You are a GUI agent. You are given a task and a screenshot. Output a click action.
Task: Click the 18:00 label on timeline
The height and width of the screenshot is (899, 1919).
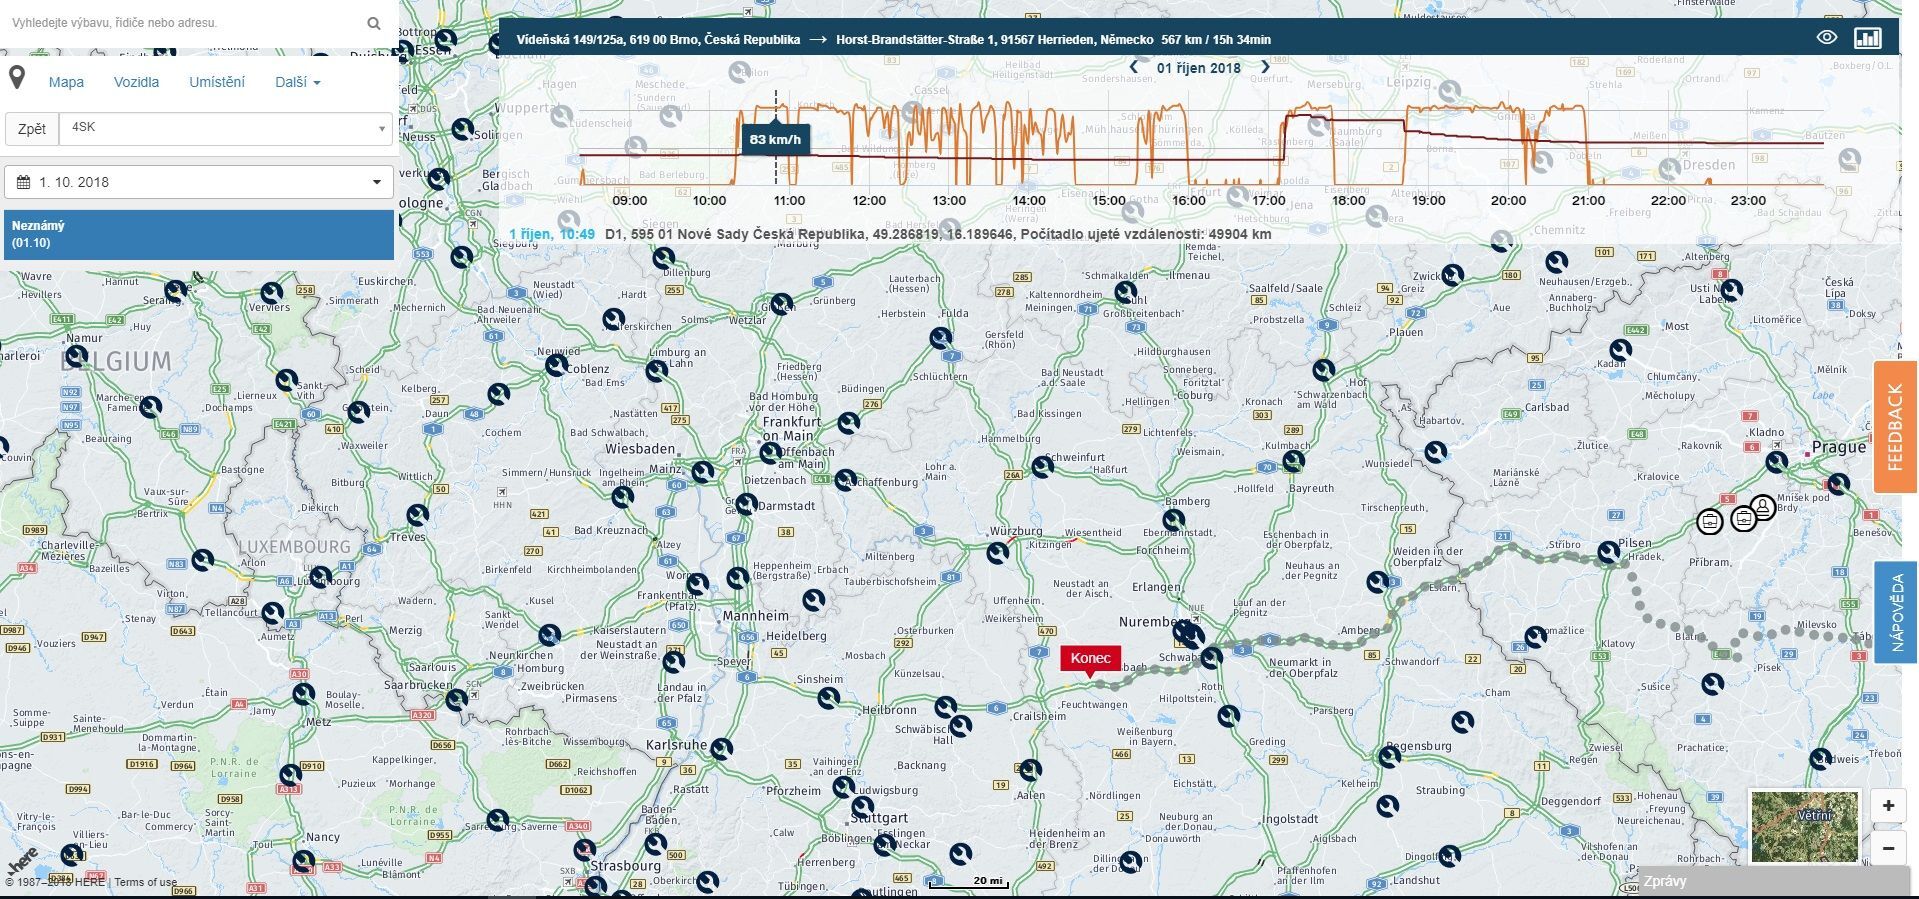(1348, 200)
